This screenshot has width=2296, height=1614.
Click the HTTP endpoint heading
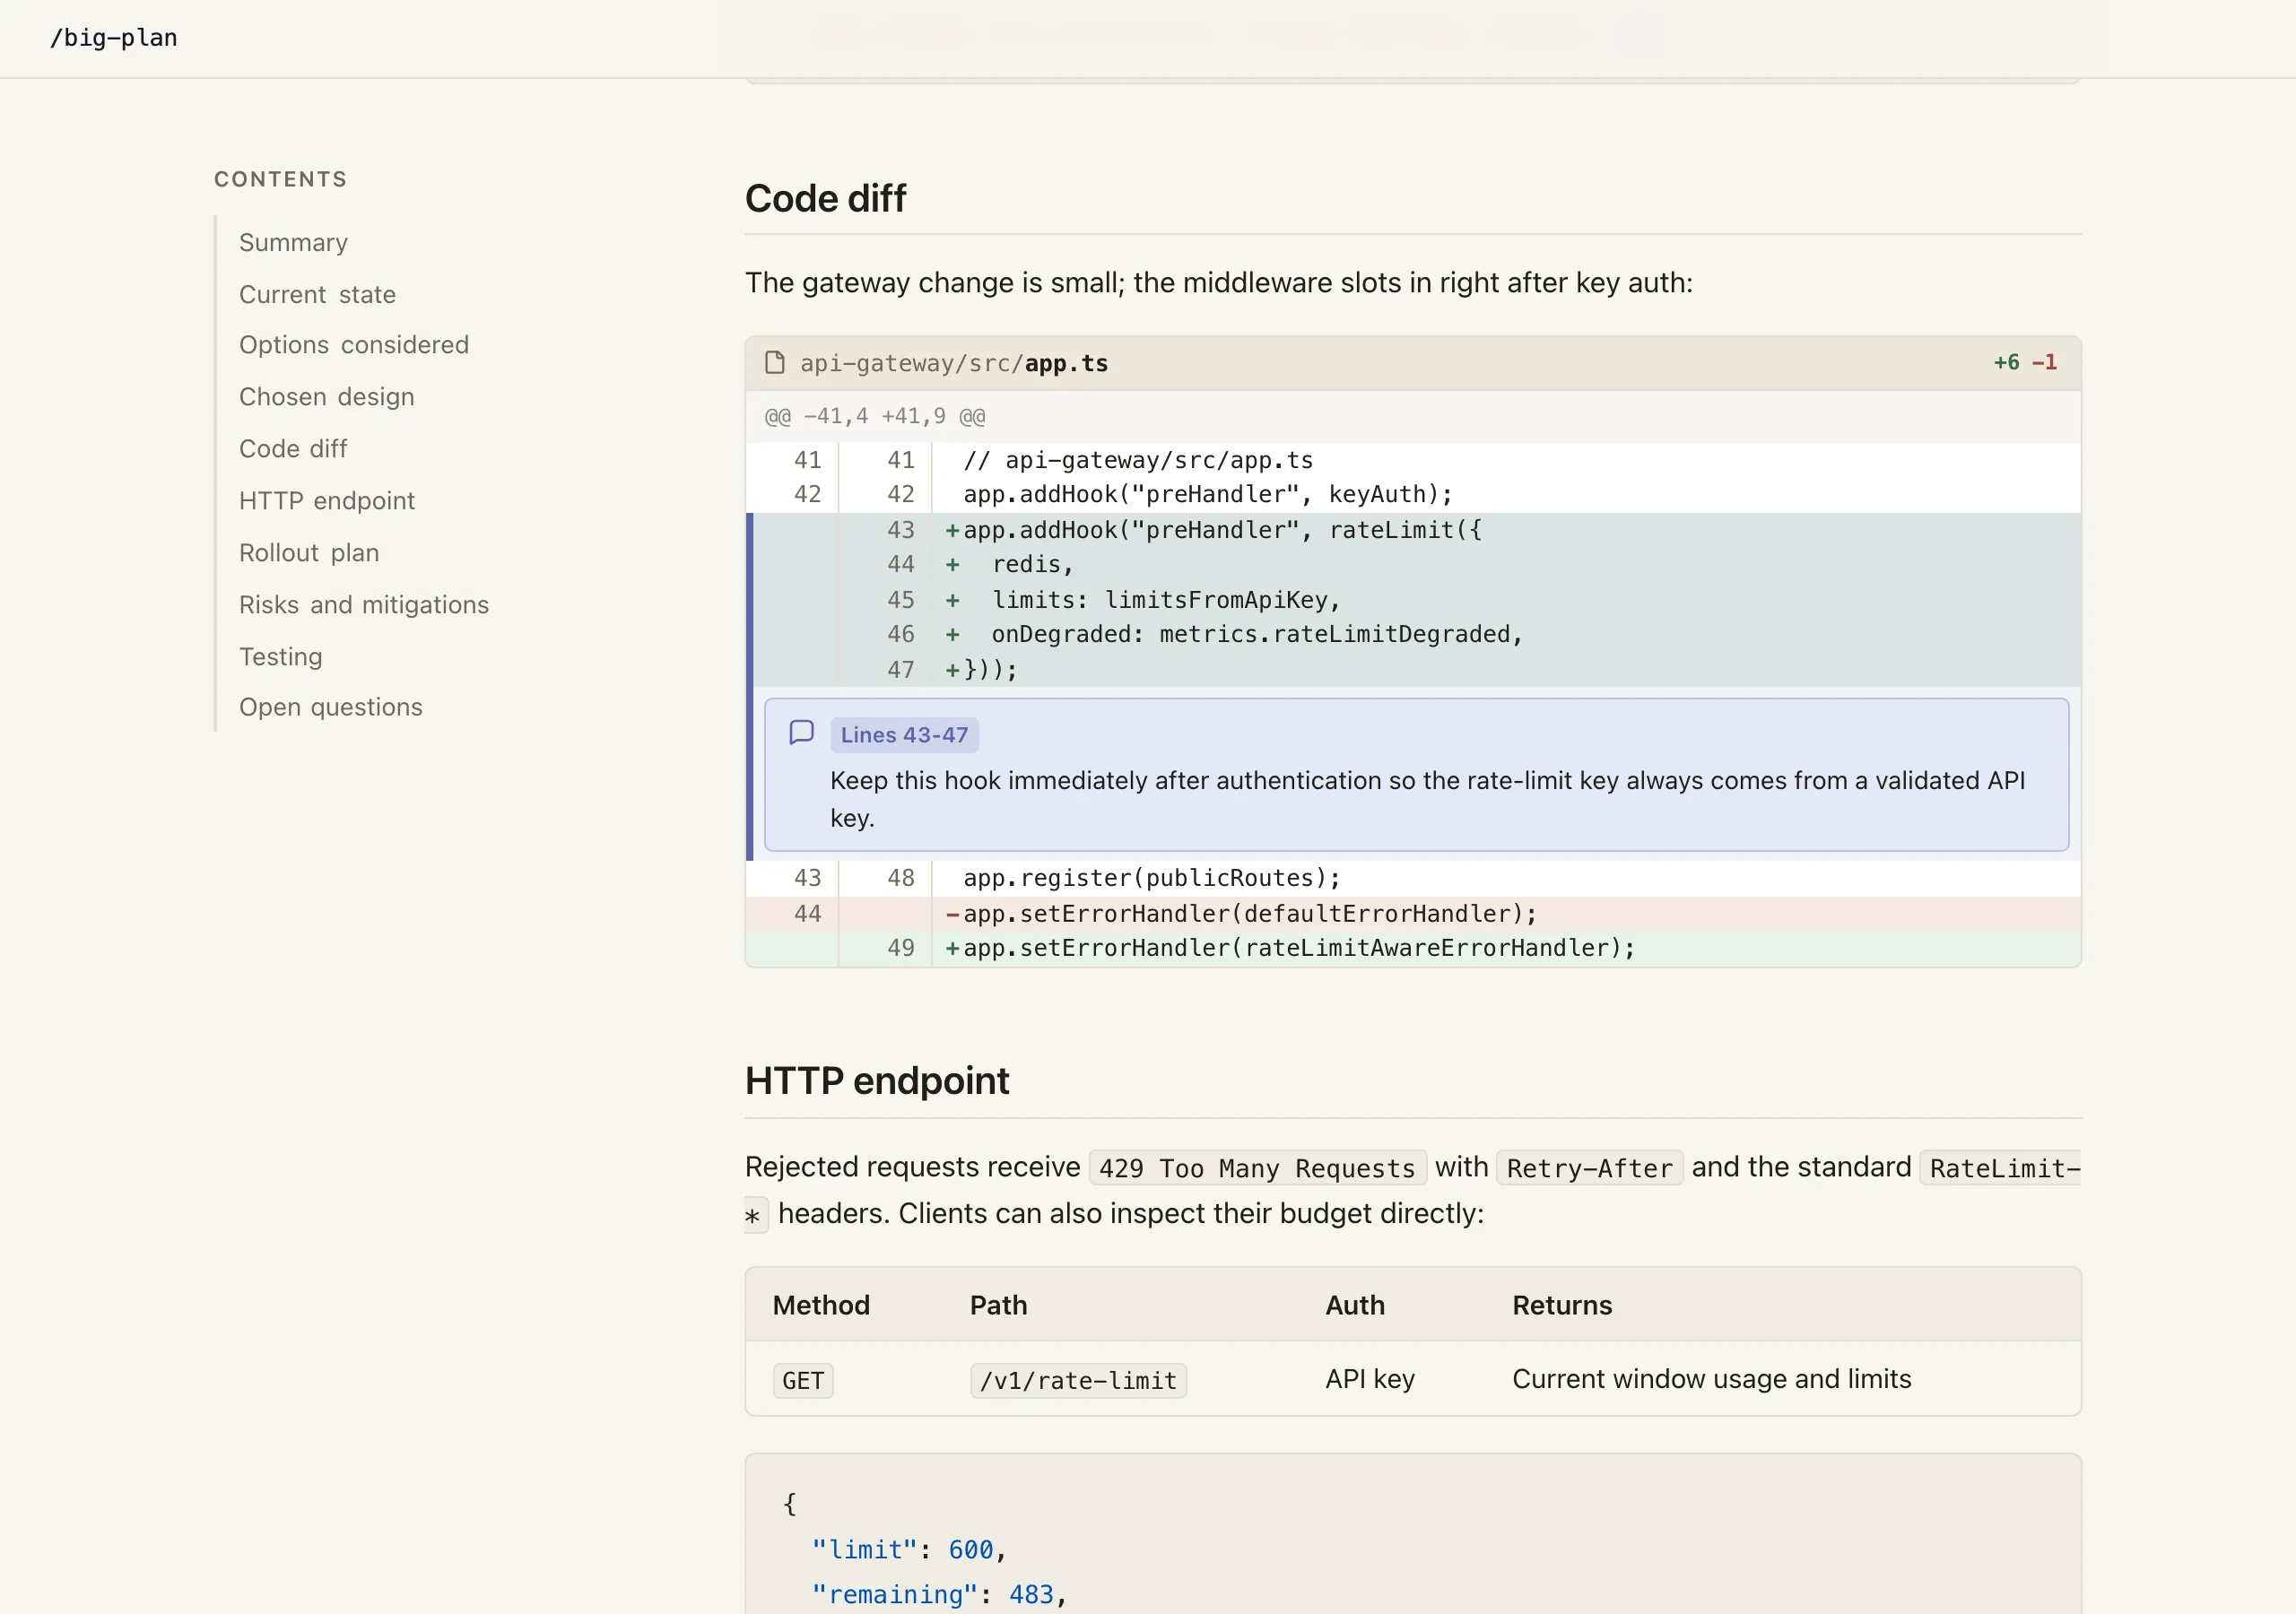877,1081
